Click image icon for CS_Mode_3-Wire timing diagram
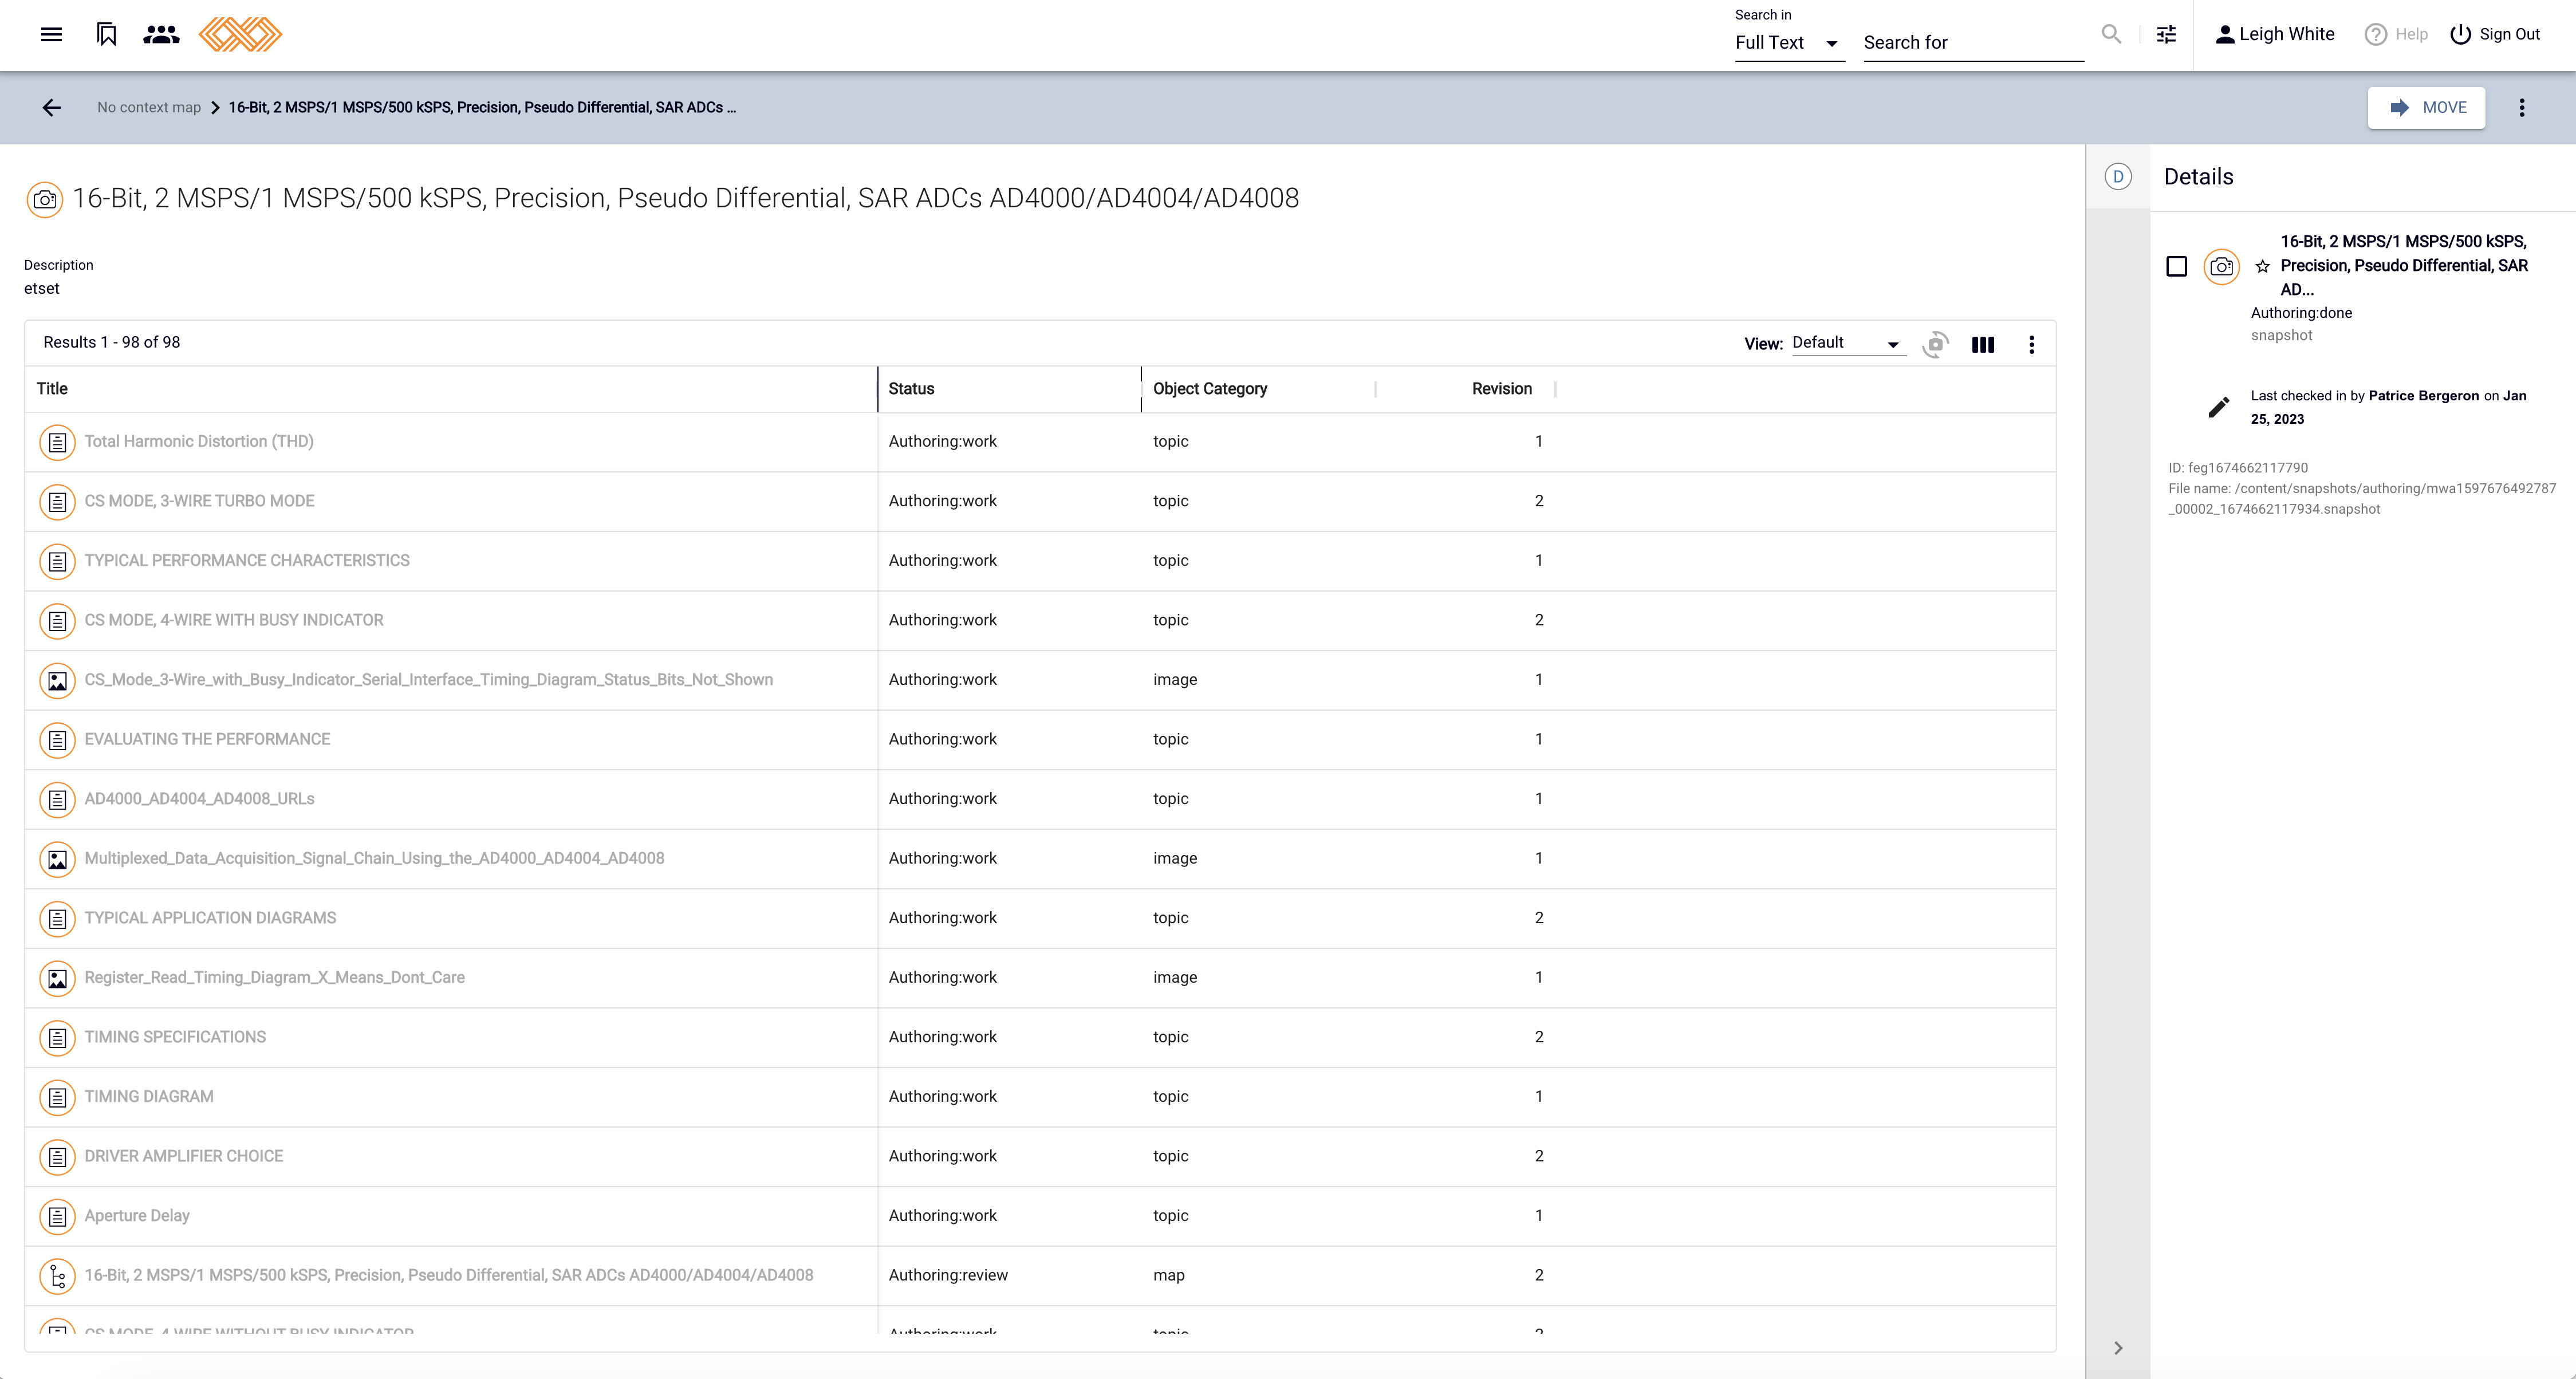This screenshot has height=1379, width=2576. tap(57, 680)
